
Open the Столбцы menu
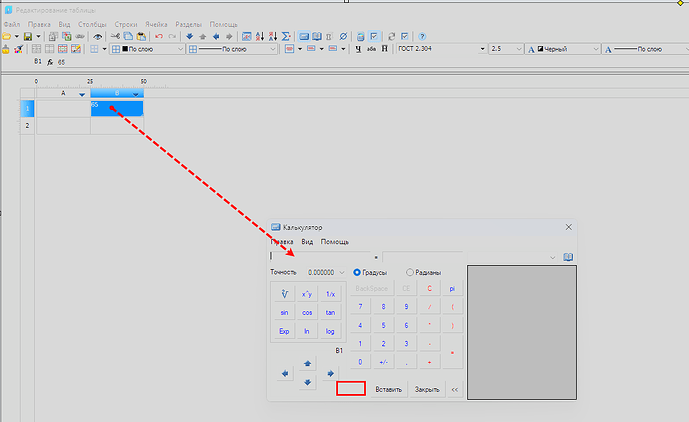[x=93, y=23]
